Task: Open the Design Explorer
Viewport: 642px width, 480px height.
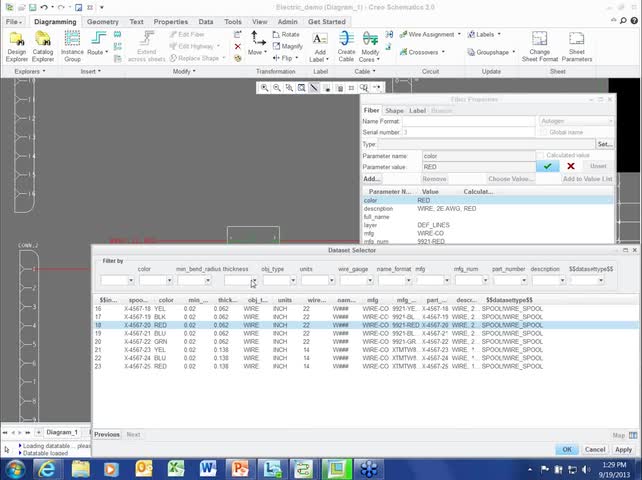Action: 16,47
